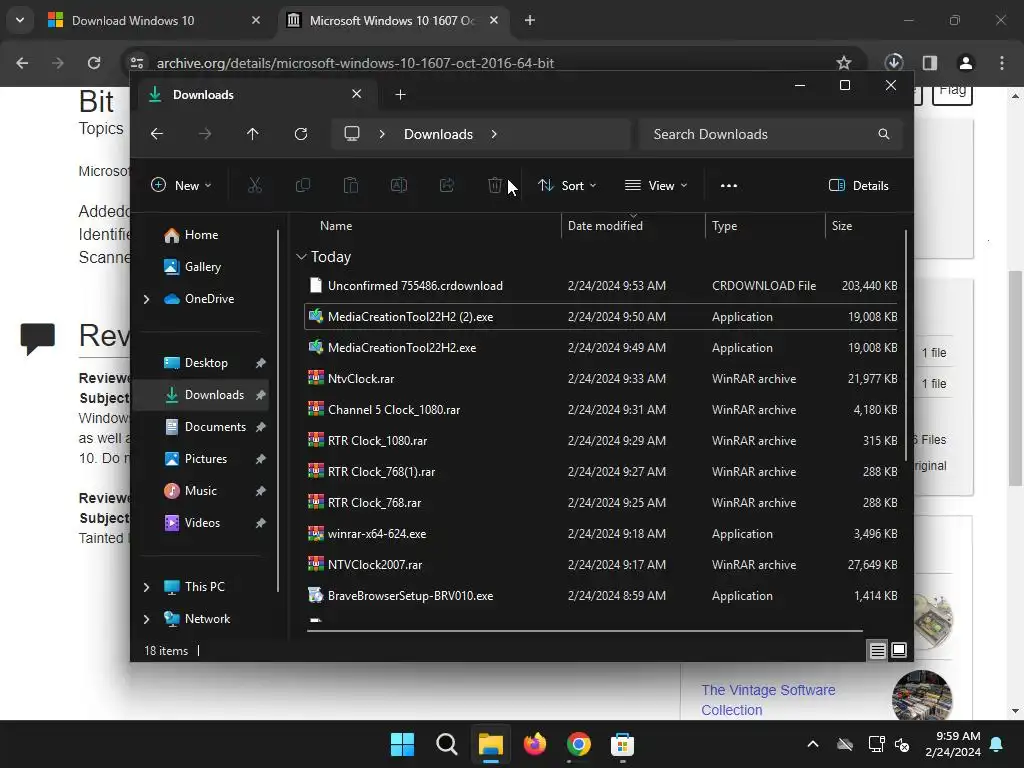Image resolution: width=1024 pixels, height=768 pixels.
Task: Expand the Downloads breadcrumb chevron
Action: [x=494, y=134]
